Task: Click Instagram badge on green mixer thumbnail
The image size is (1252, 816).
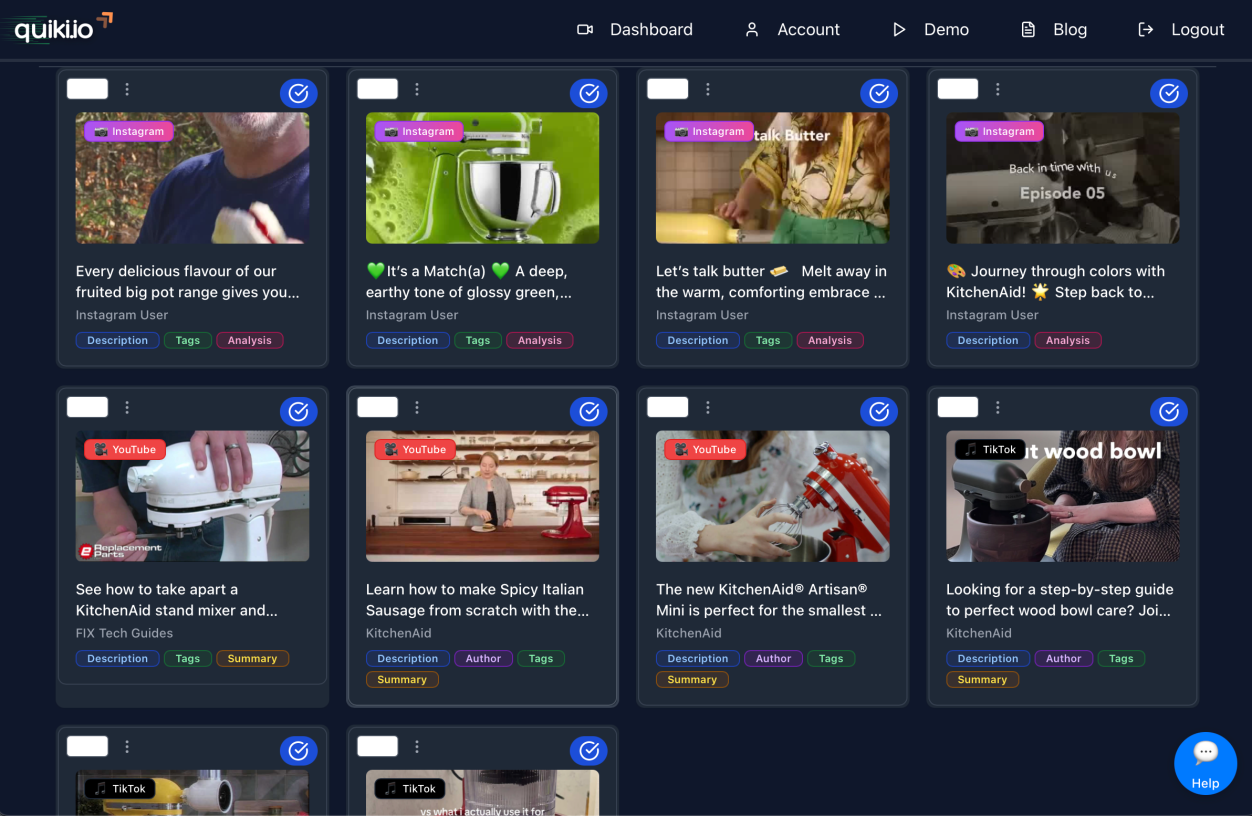Action: [x=419, y=131]
